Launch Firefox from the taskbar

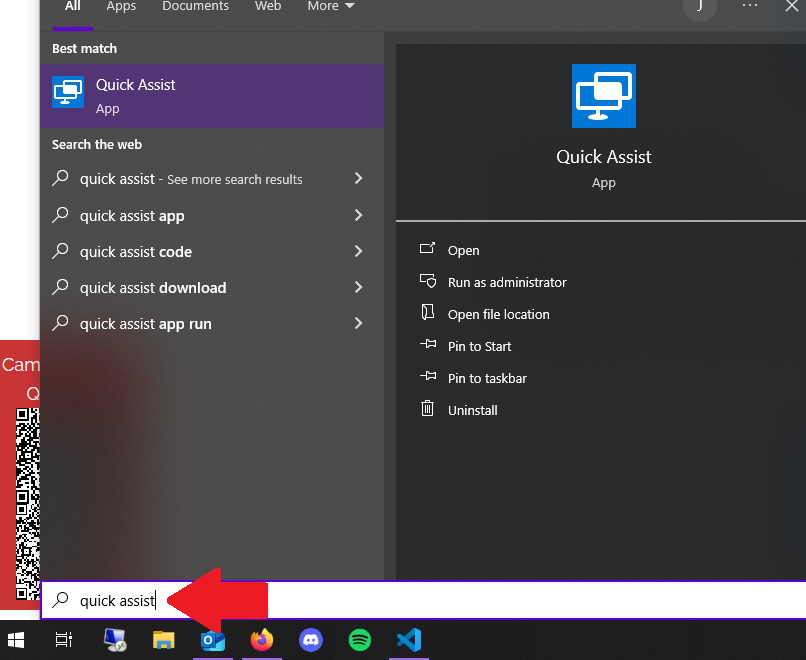tap(261, 640)
